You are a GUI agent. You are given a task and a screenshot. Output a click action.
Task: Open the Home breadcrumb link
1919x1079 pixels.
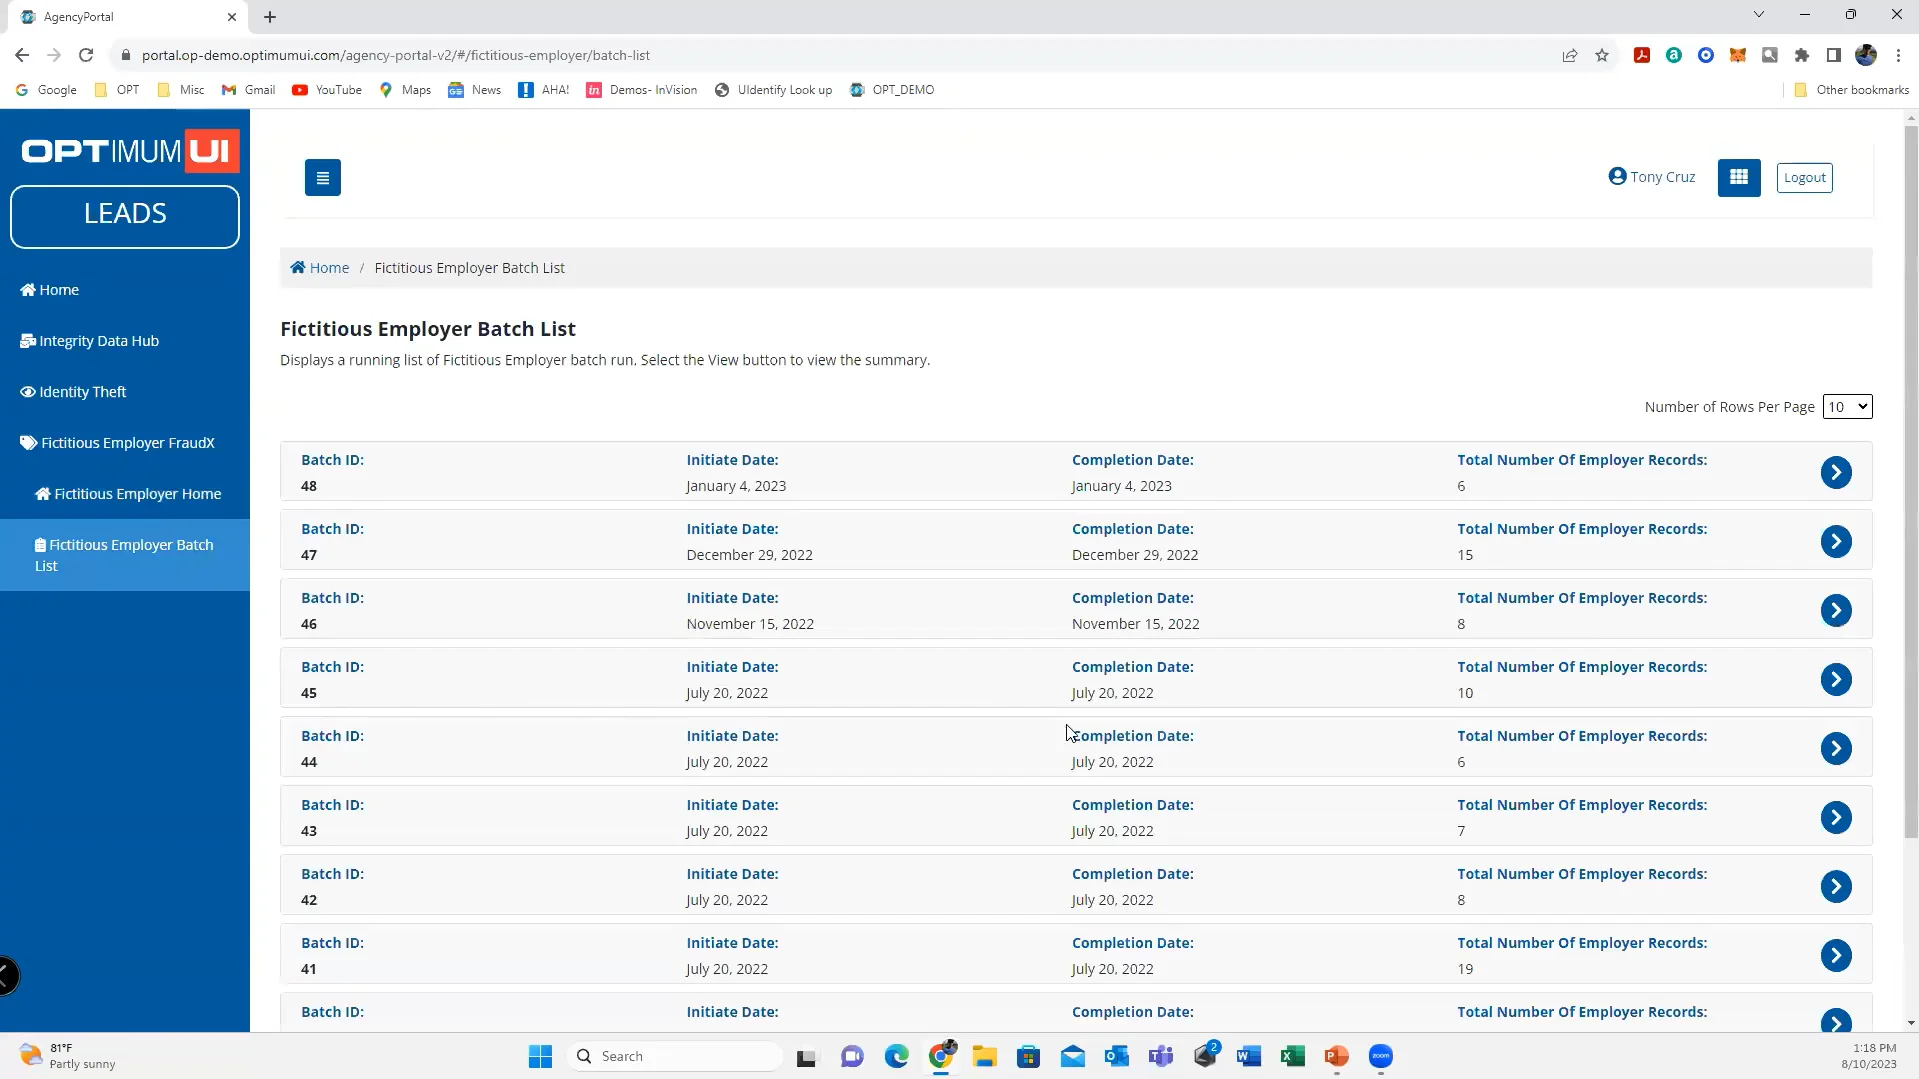[x=320, y=268]
